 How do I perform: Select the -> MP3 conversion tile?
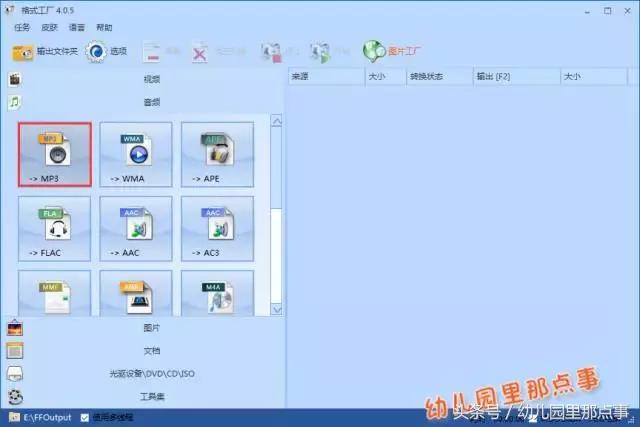point(55,155)
